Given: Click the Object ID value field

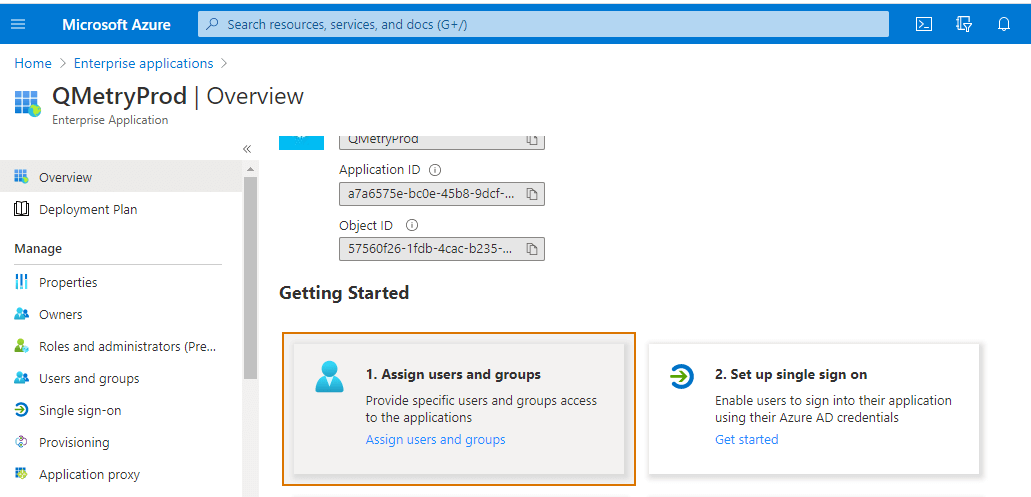Looking at the screenshot, I should (442, 249).
